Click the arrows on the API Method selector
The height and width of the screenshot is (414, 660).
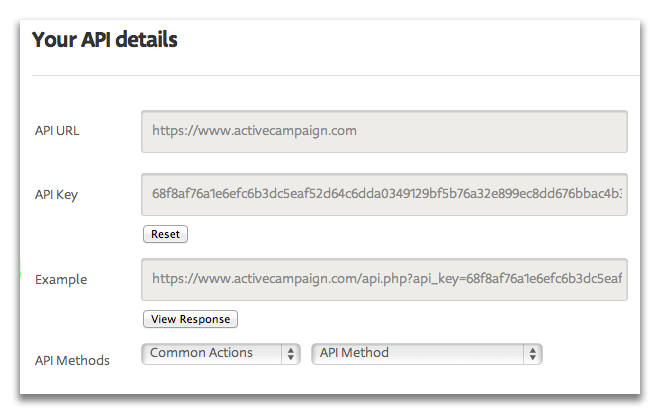tap(533, 354)
